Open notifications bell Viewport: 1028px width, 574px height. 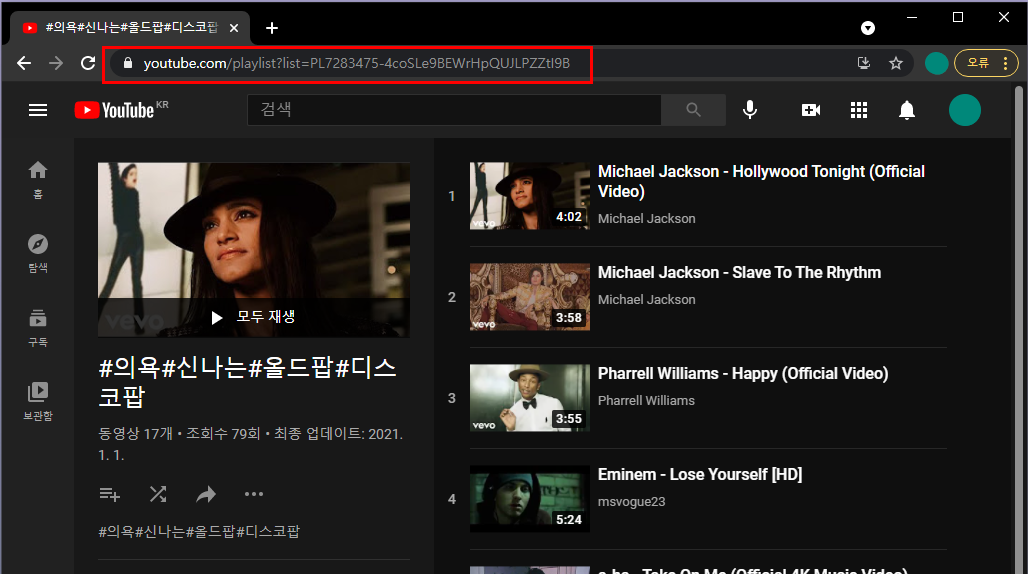tap(907, 109)
